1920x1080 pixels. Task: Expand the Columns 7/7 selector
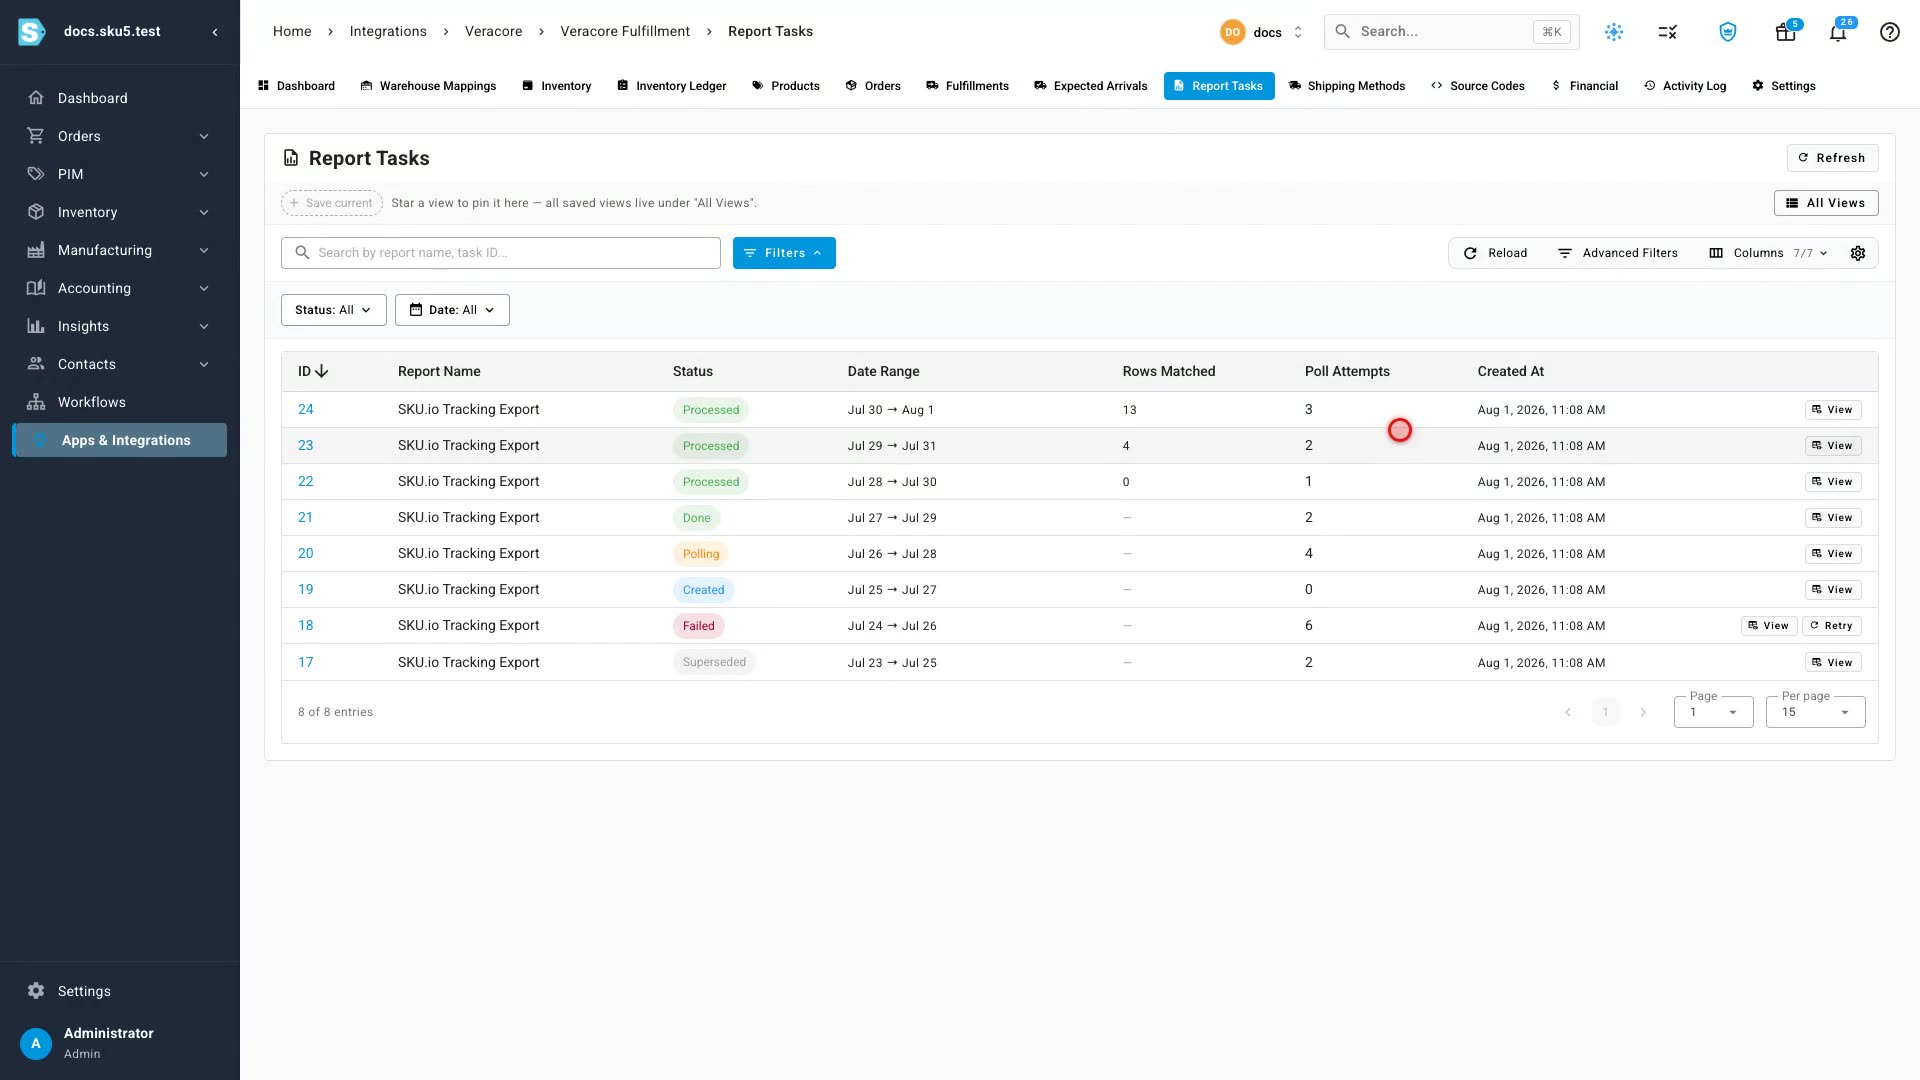1768,253
